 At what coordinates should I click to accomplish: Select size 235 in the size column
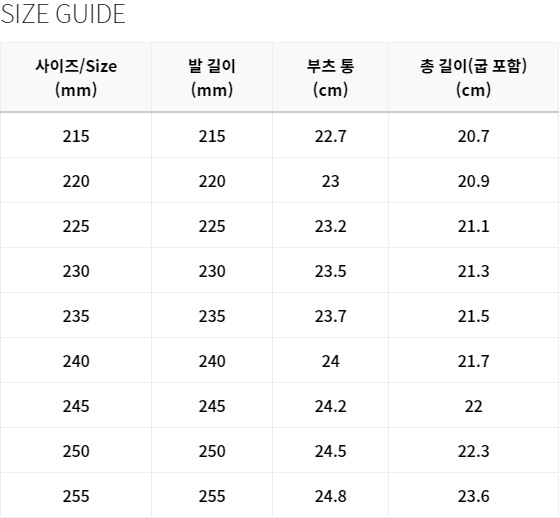(x=76, y=316)
